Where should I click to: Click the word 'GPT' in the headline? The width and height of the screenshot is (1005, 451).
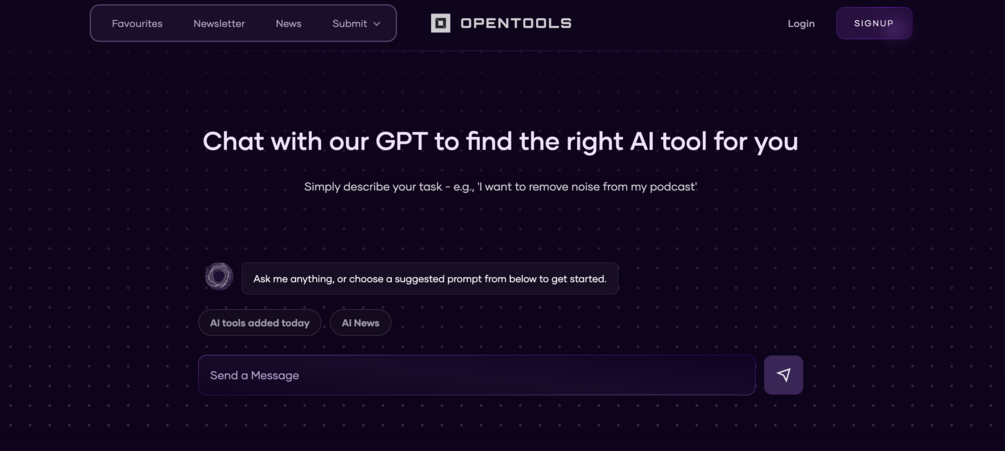click(x=402, y=141)
